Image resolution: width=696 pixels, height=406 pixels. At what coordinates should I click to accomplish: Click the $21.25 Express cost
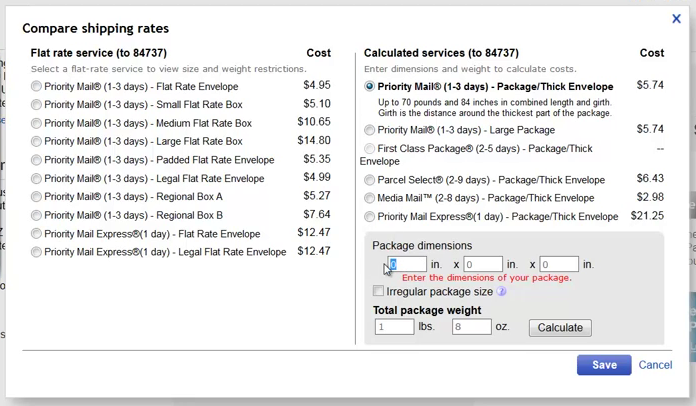tap(647, 216)
